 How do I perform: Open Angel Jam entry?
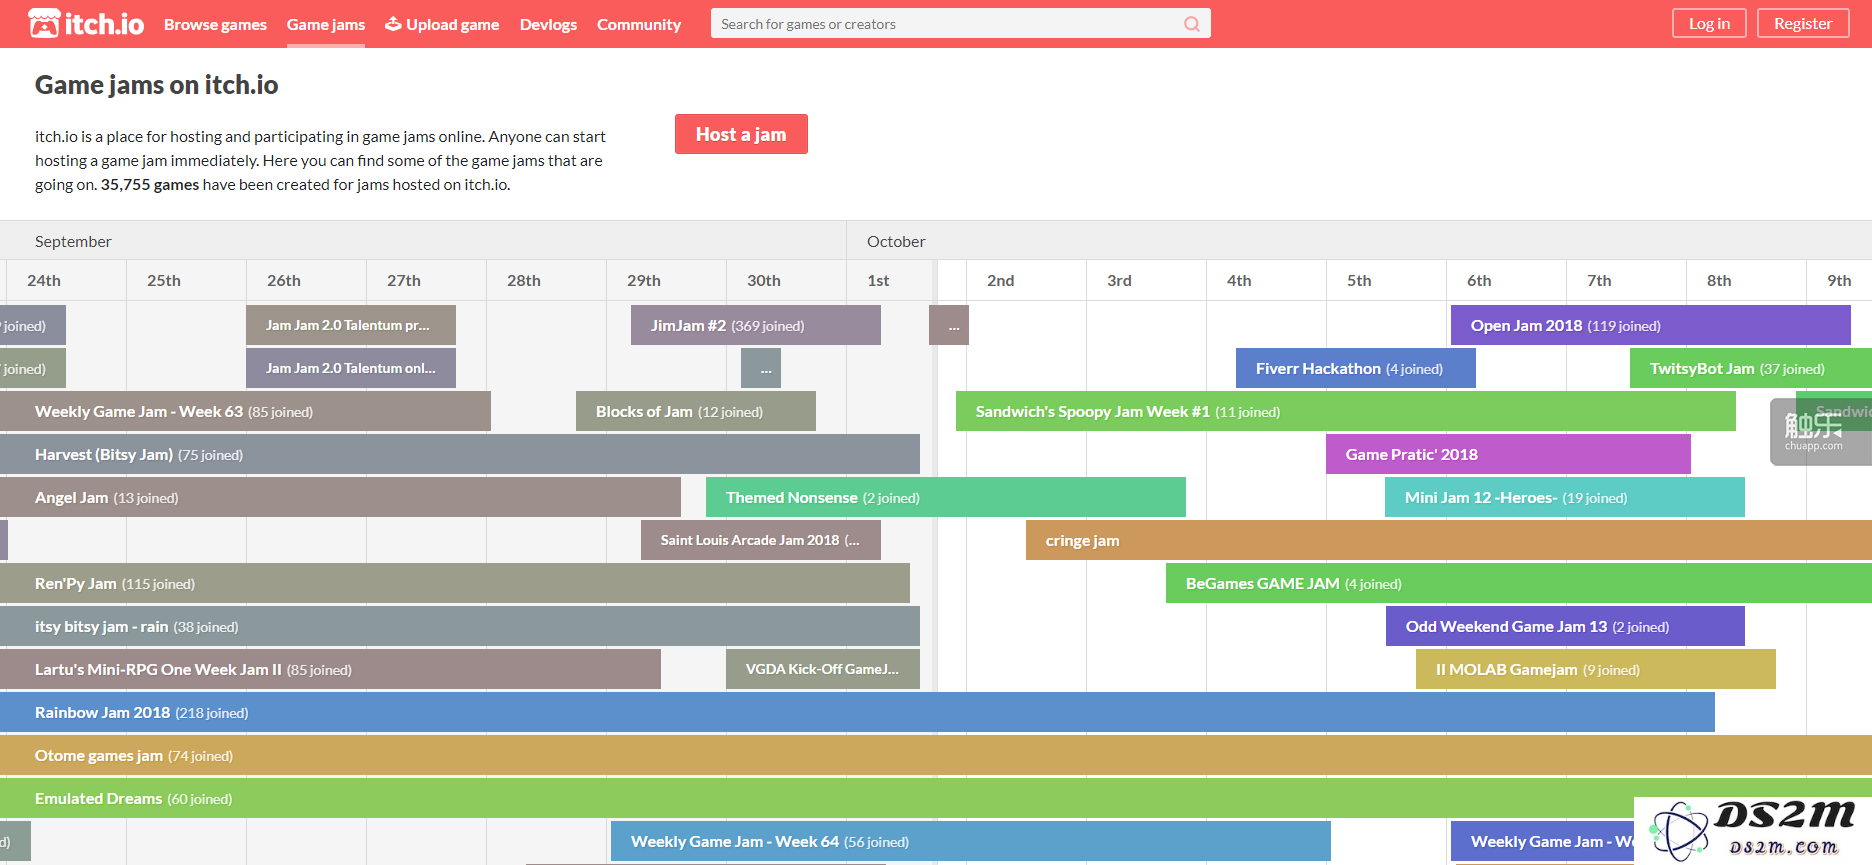340,497
